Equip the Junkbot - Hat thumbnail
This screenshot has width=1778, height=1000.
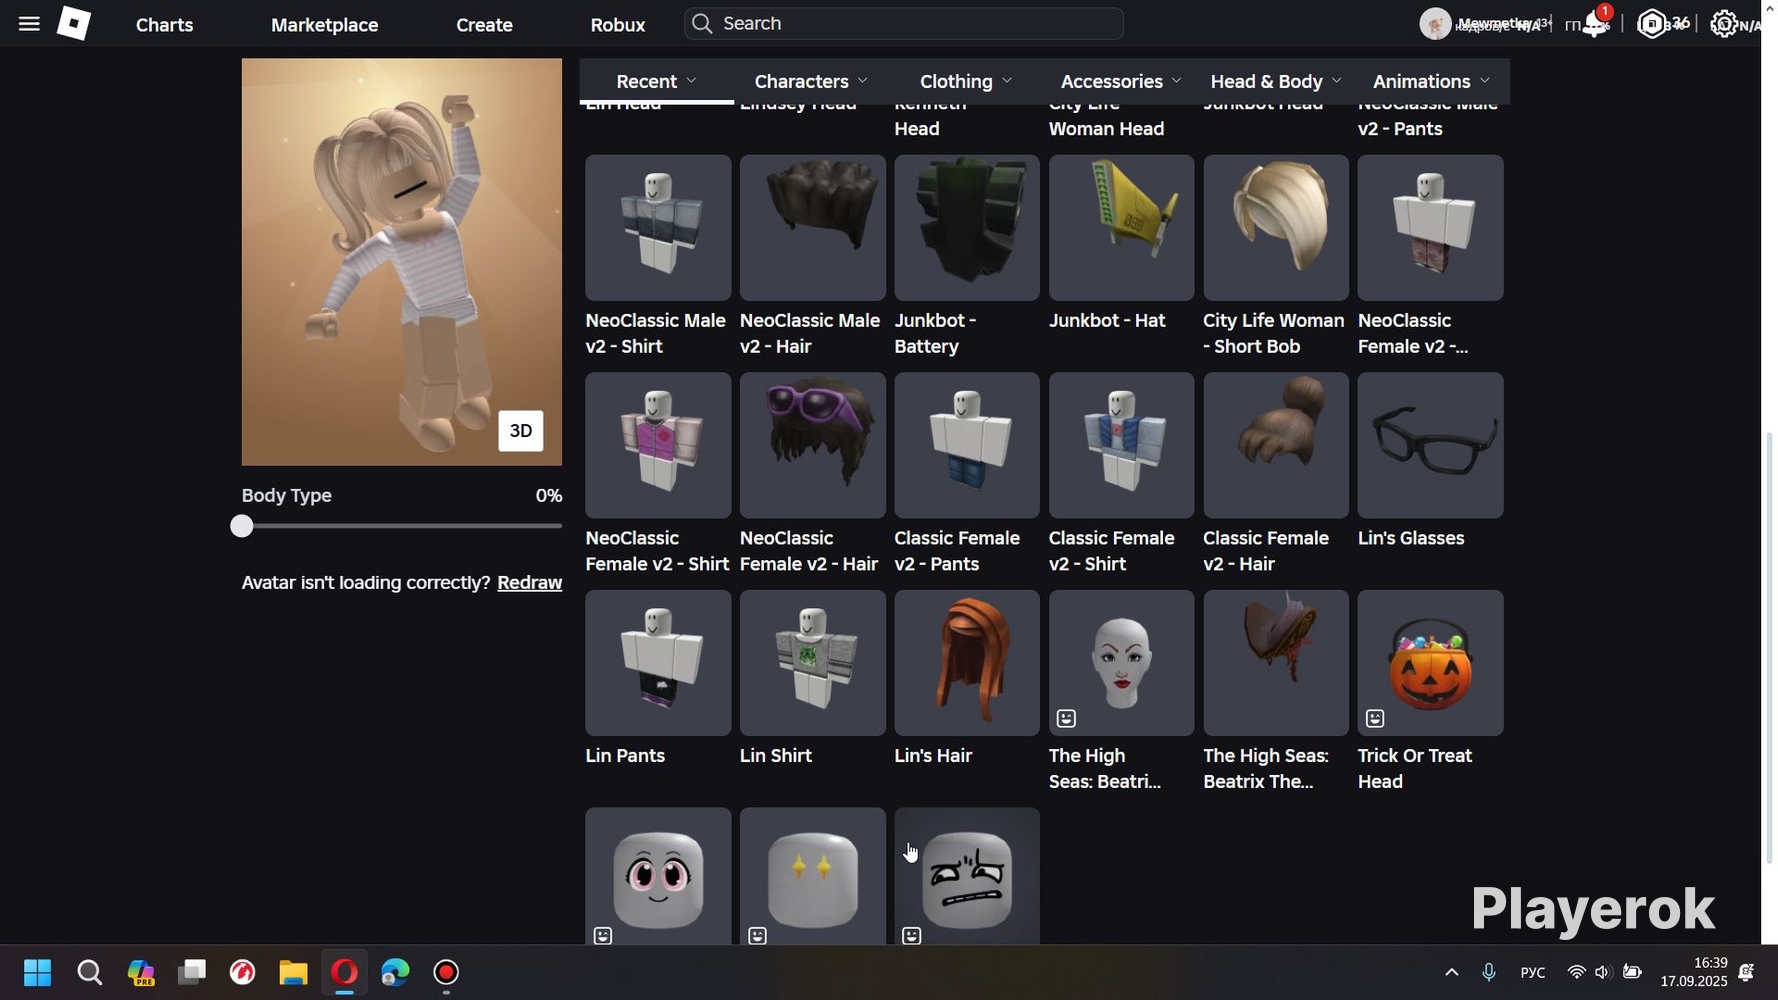click(x=1122, y=228)
